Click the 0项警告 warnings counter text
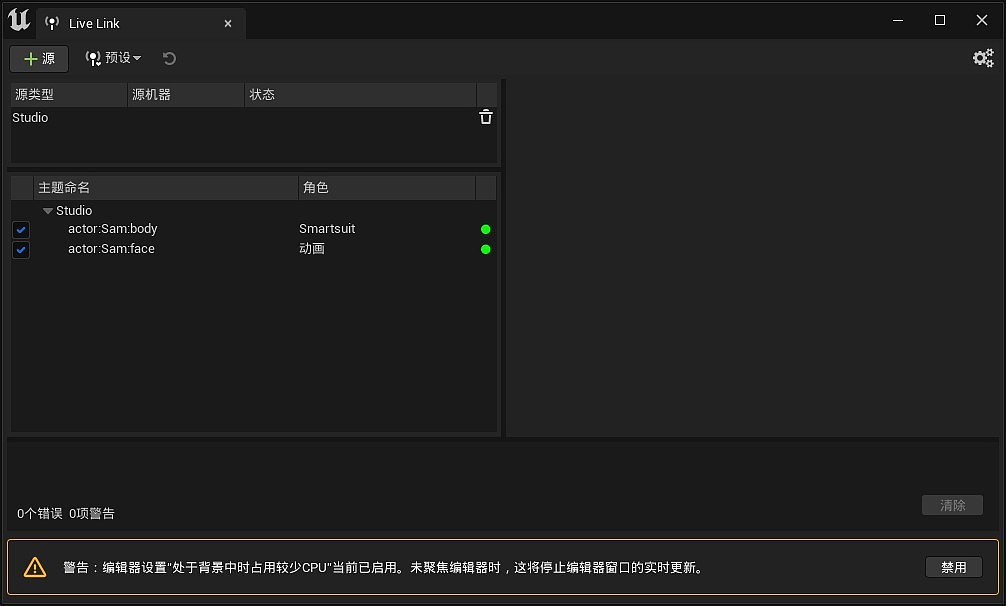Screen dimensions: 1006x606 90,513
